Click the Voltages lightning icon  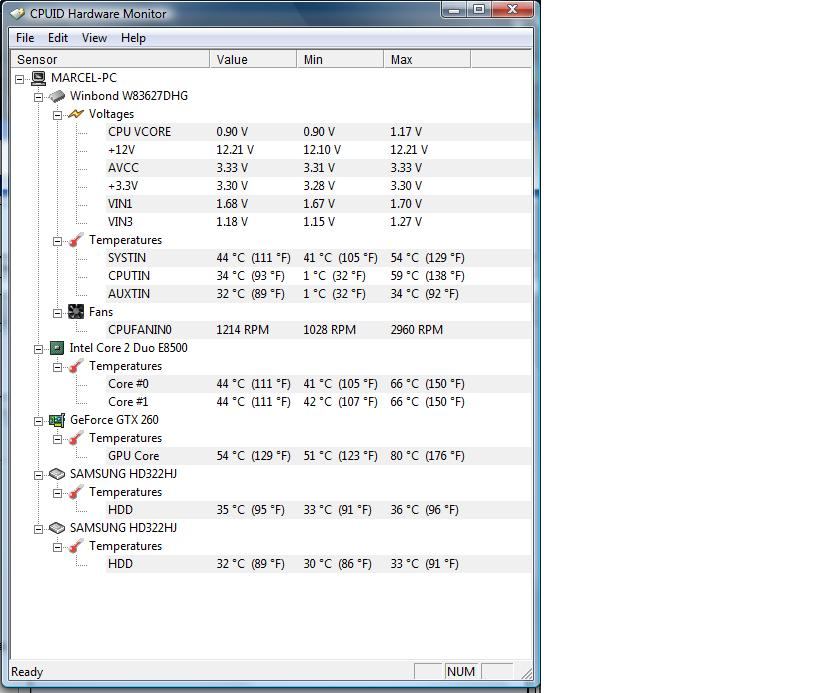76,114
